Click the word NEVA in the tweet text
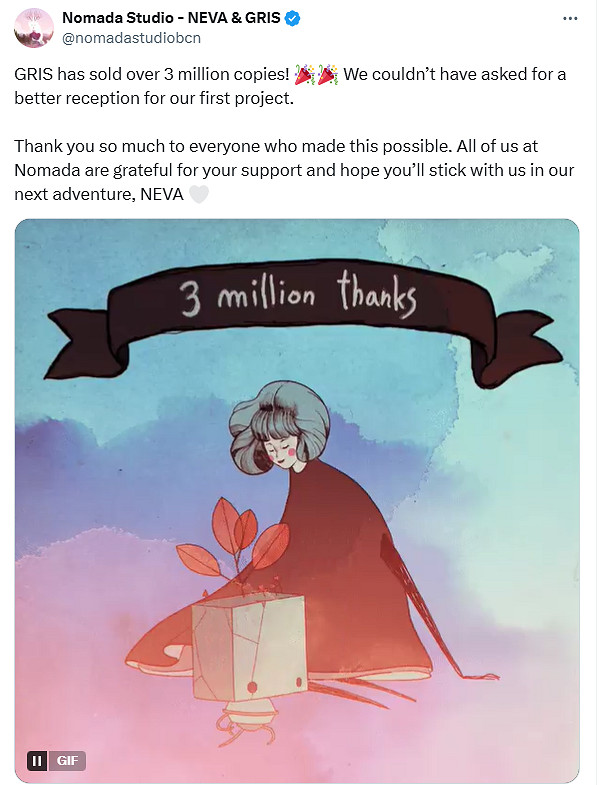The image size is (600, 785). (x=161, y=194)
